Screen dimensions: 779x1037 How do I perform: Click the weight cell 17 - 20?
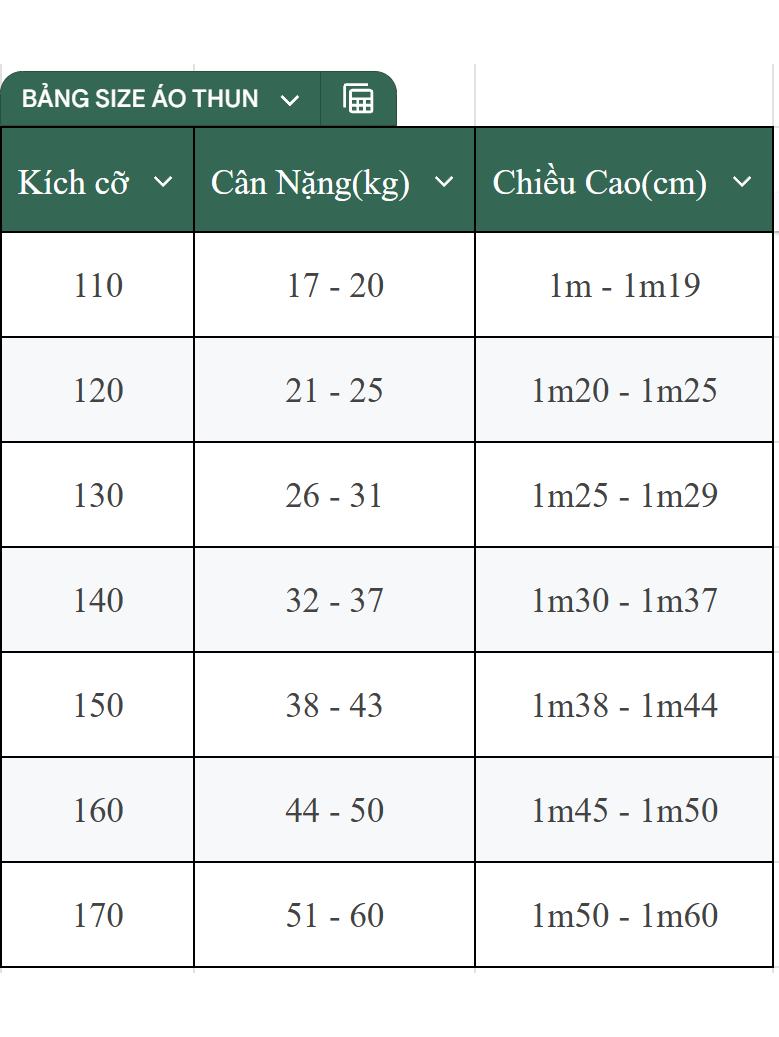click(335, 286)
